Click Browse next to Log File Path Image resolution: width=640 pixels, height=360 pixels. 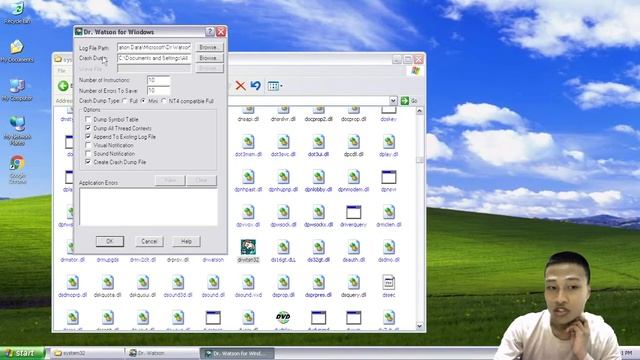[209, 47]
